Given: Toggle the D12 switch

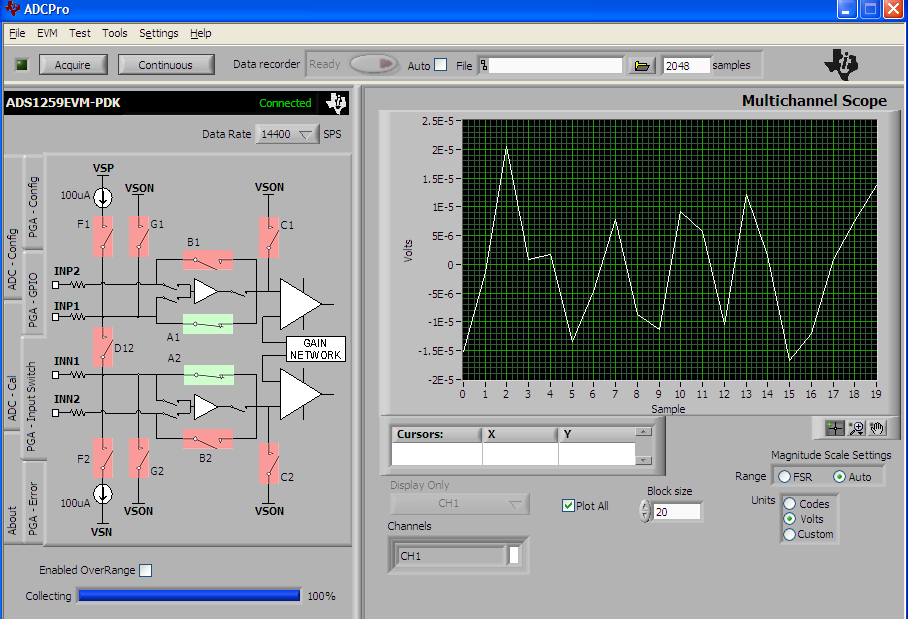Looking at the screenshot, I should click(x=103, y=347).
